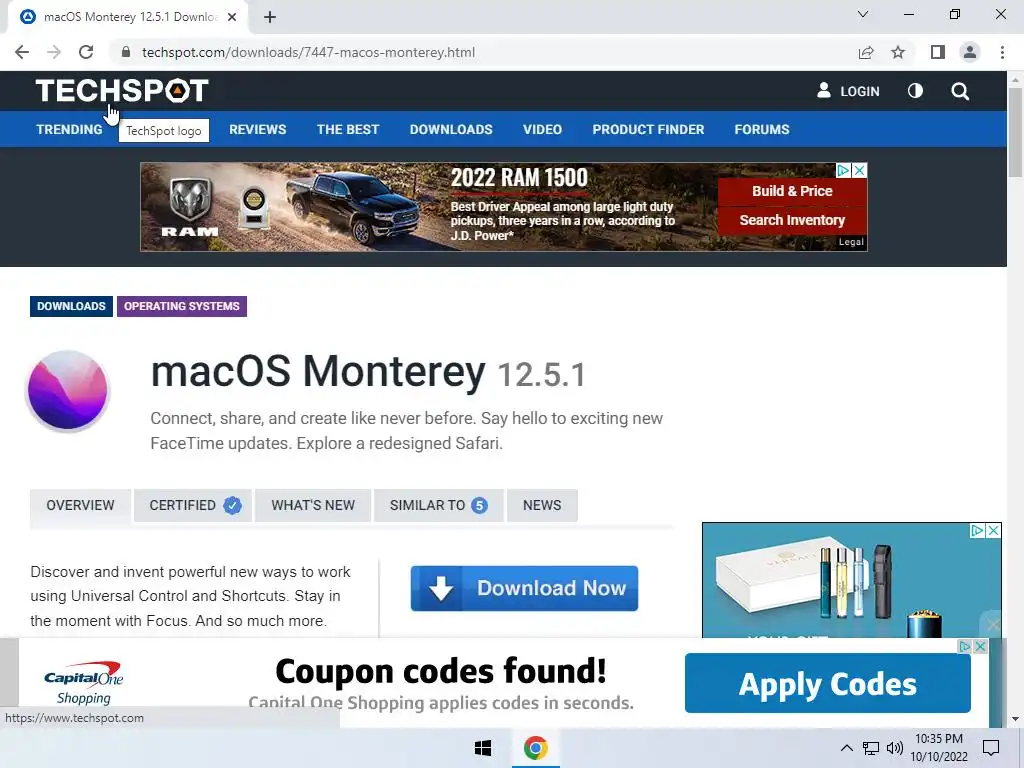Select the NEWS tab
This screenshot has width=1024, height=768.
(x=542, y=505)
